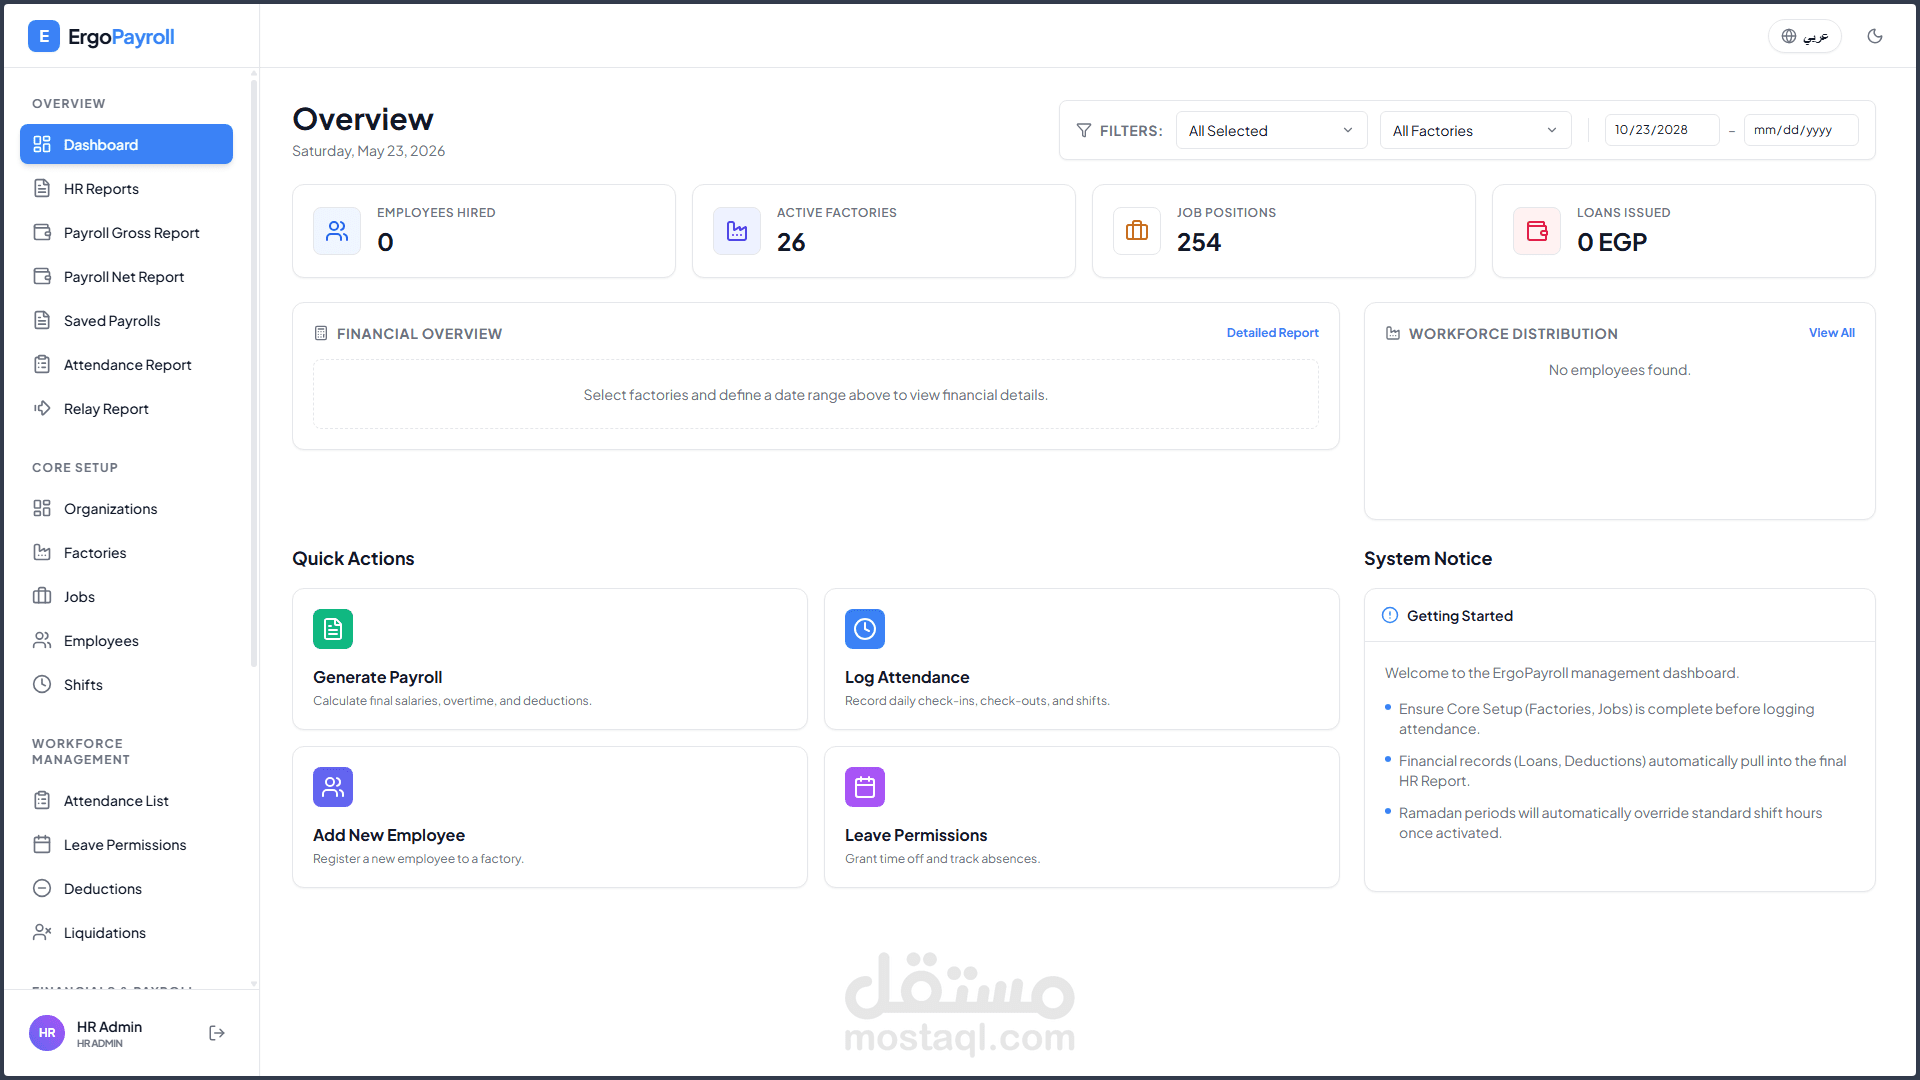The width and height of the screenshot is (1920, 1080).
Task: Click the purple Leave Permissions calendar icon
Action: coord(865,787)
